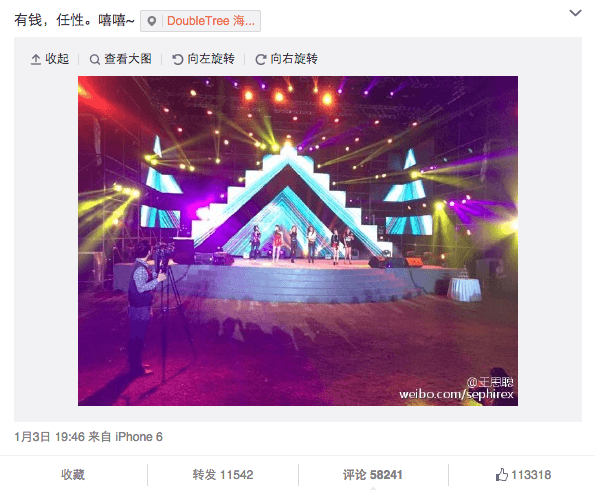Open the DoubleTree location tag
The height and width of the screenshot is (490, 595).
point(200,21)
